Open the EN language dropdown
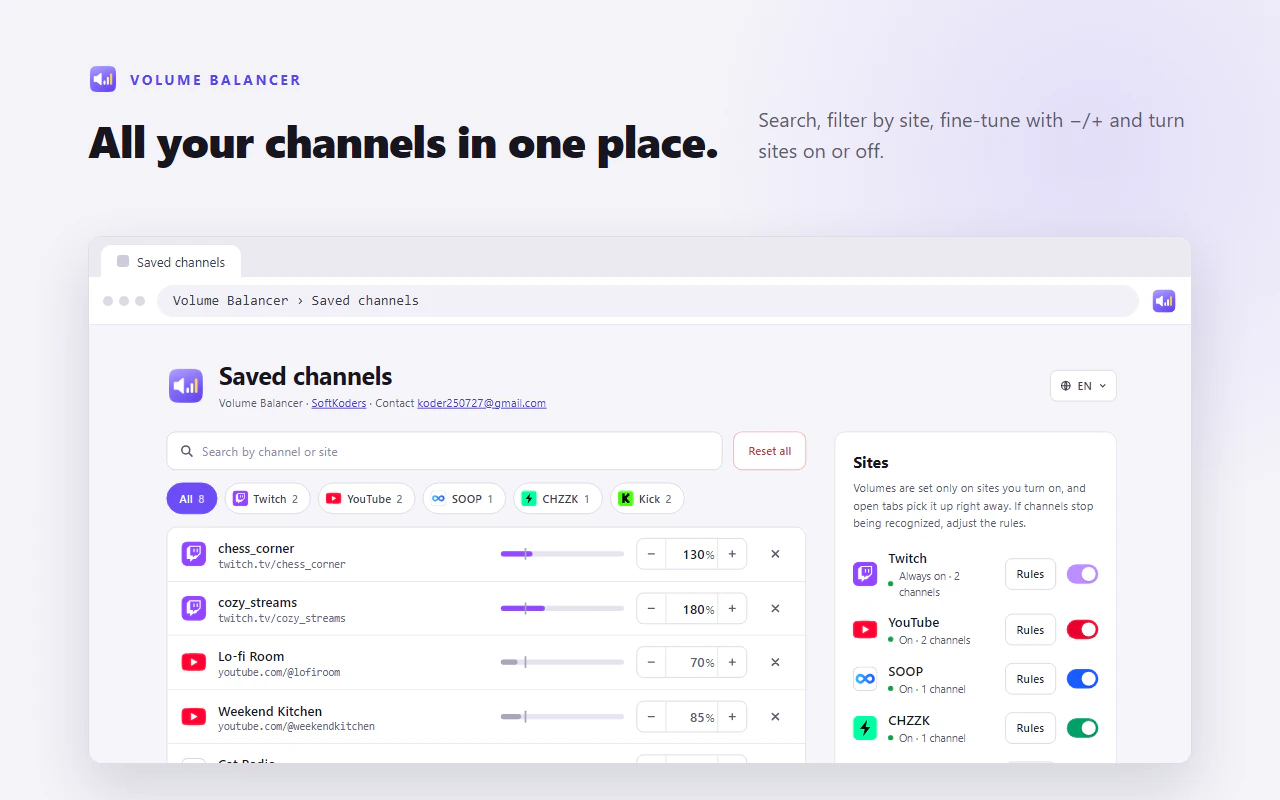The image size is (1280, 800). [x=1083, y=386]
